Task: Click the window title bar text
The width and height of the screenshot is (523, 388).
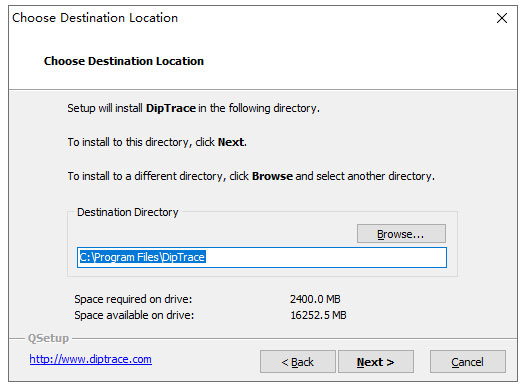Action: 95,18
